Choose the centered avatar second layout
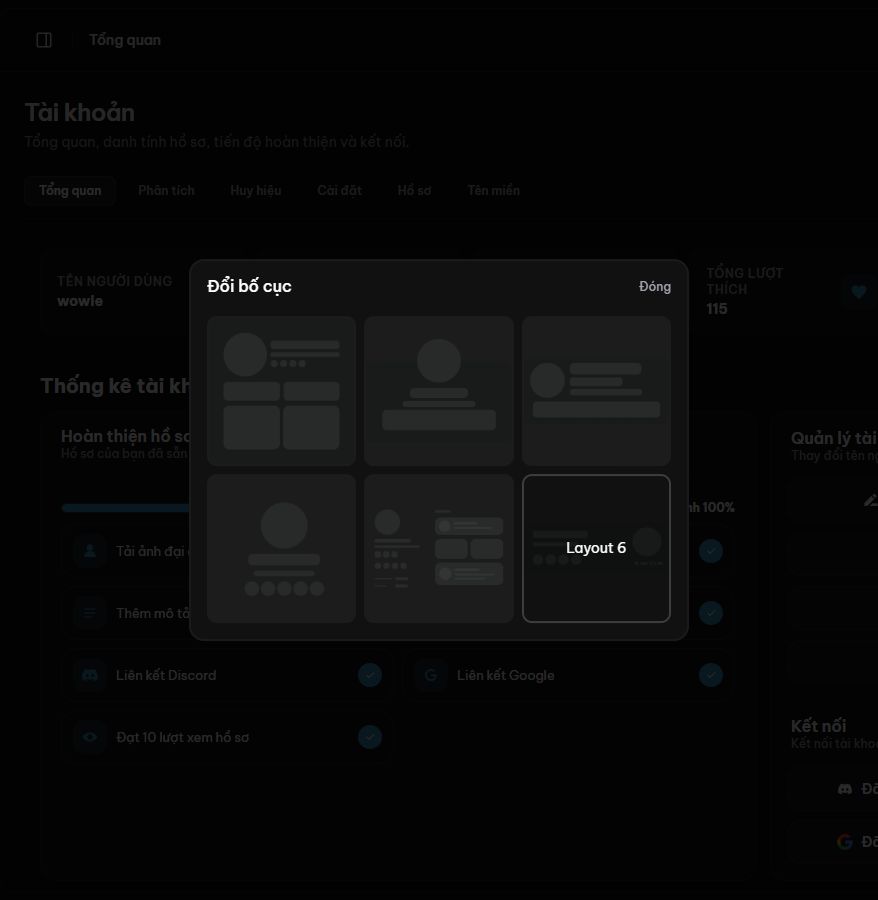The width and height of the screenshot is (878, 900). [x=438, y=391]
